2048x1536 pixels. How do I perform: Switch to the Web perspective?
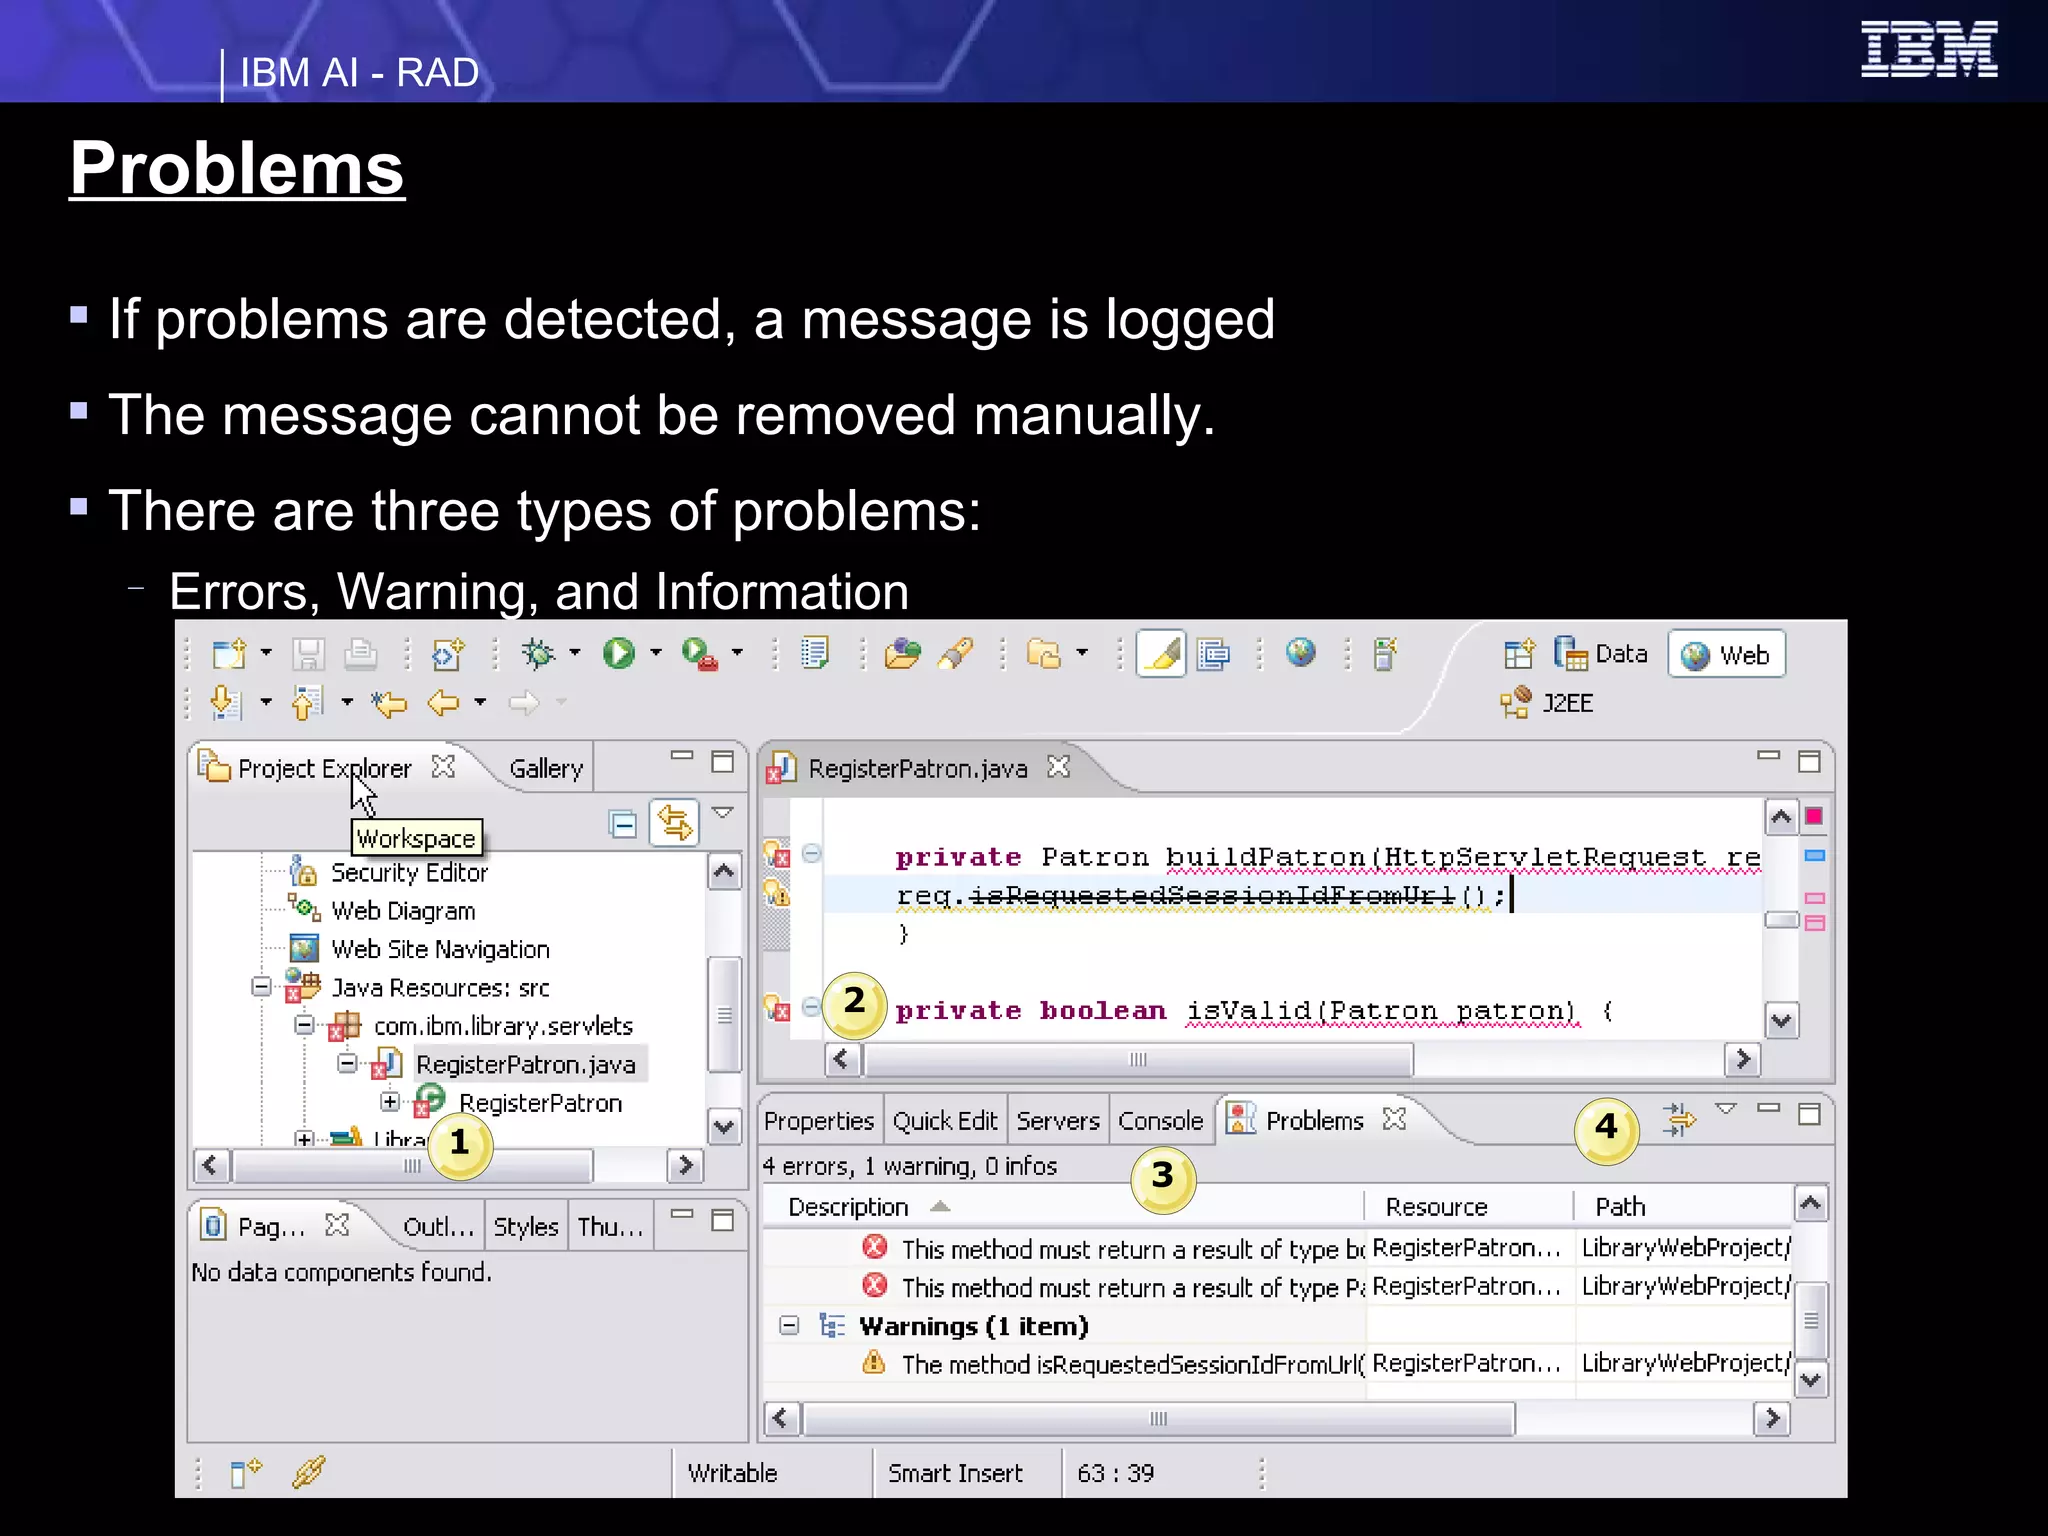click(x=1727, y=655)
